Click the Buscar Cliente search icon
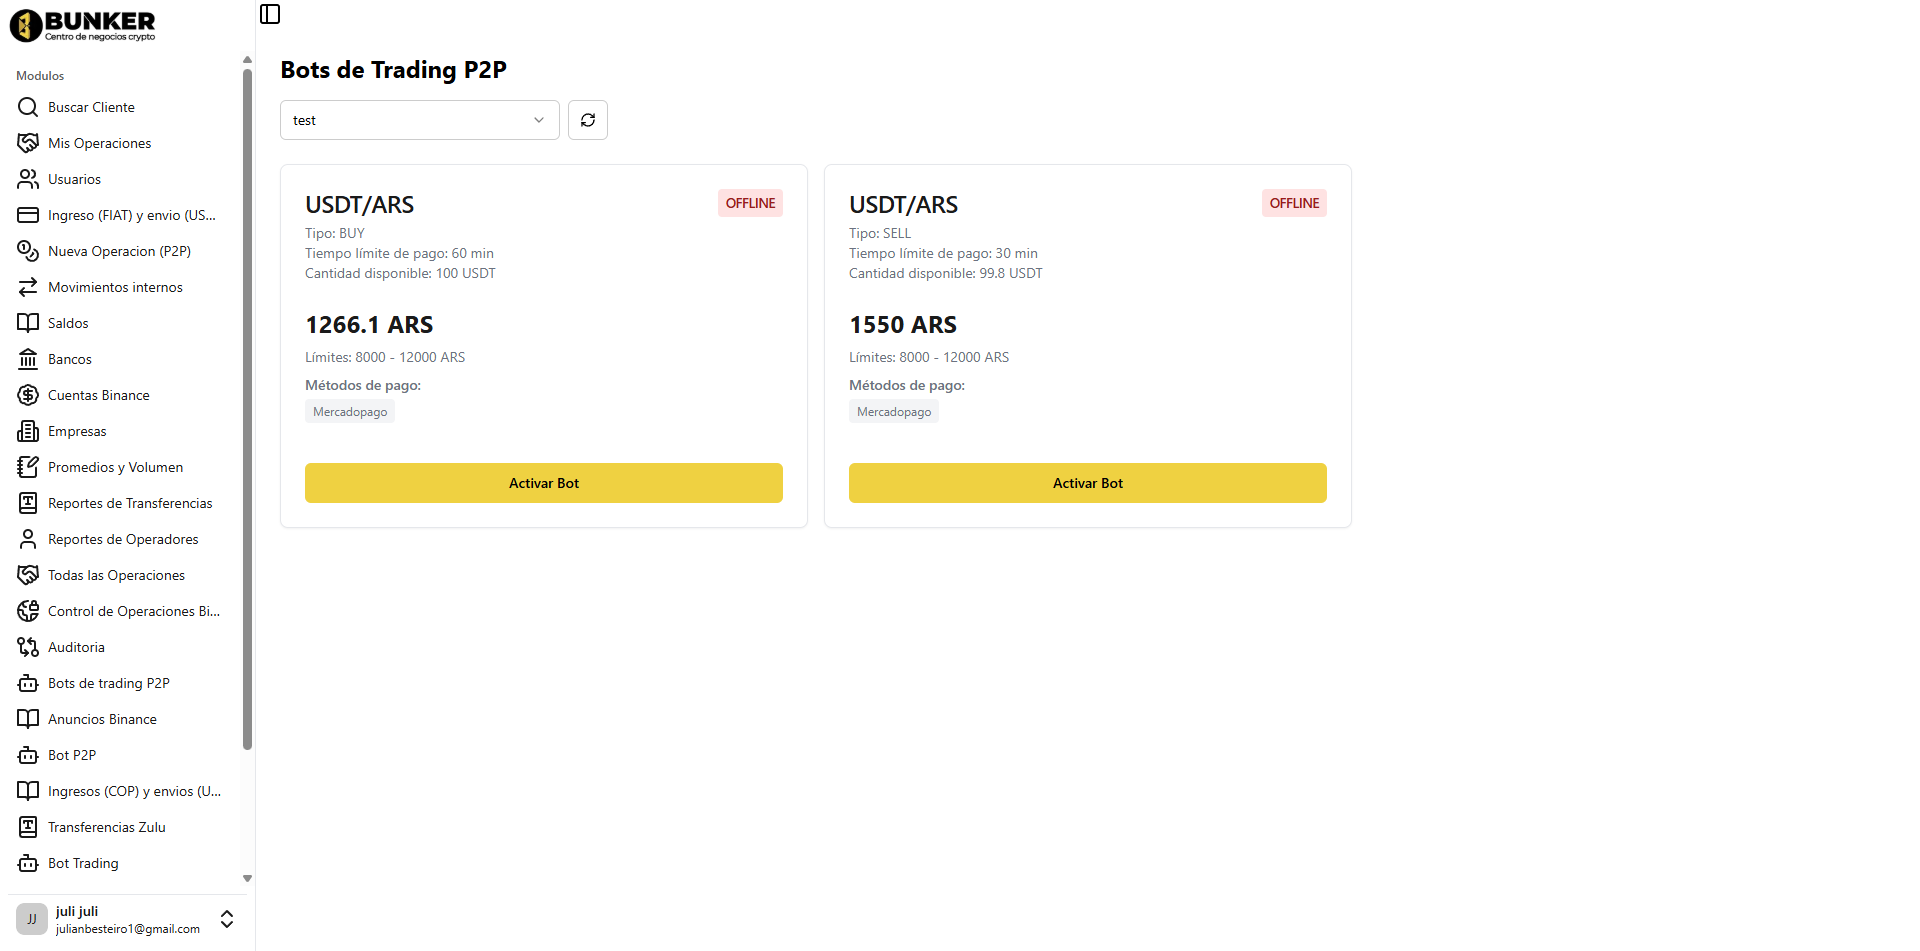Image resolution: width=1920 pixels, height=951 pixels. (x=28, y=107)
